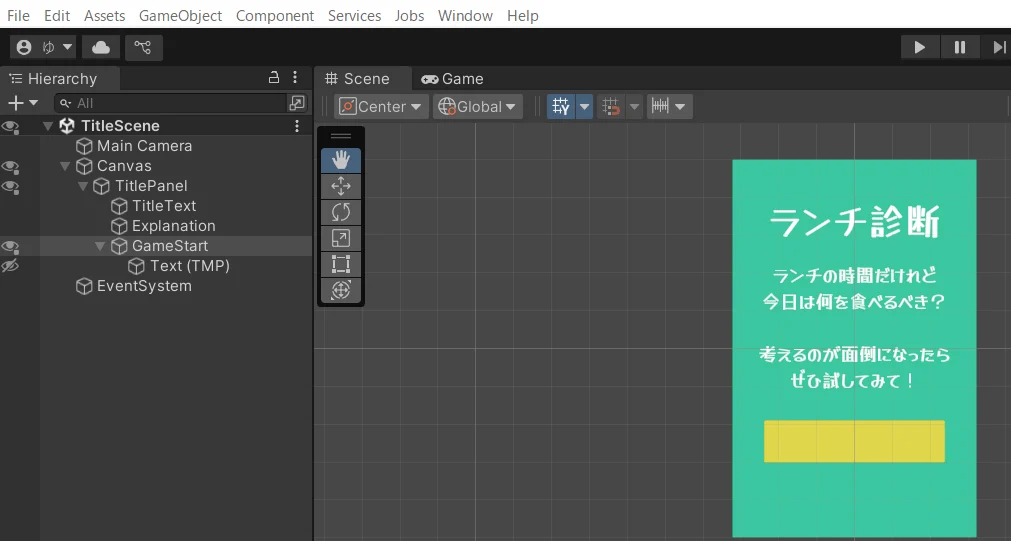The image size is (1011, 541).
Task: Toggle the Hierarchy panel lock
Action: [x=273, y=77]
